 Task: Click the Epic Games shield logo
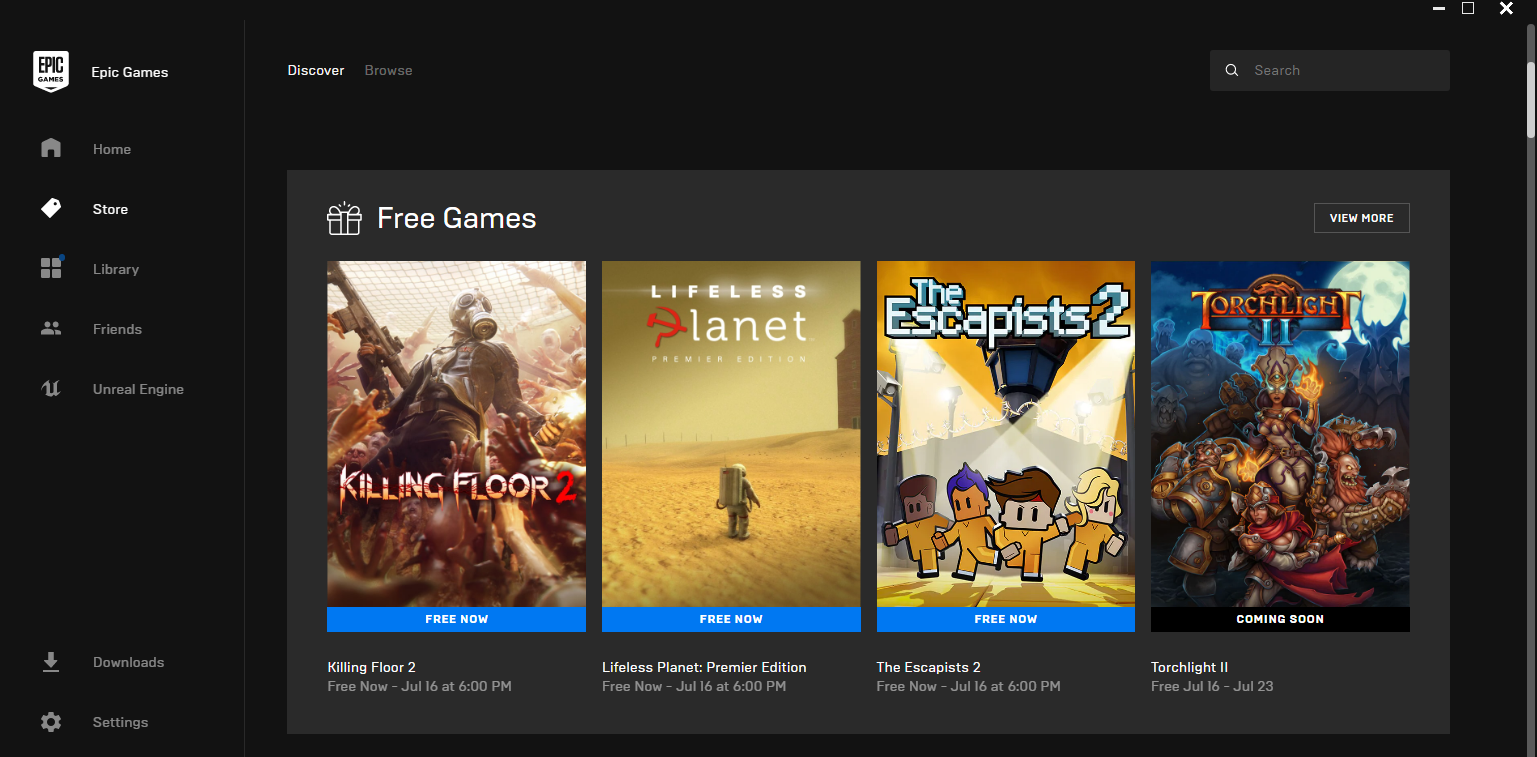[x=51, y=71]
